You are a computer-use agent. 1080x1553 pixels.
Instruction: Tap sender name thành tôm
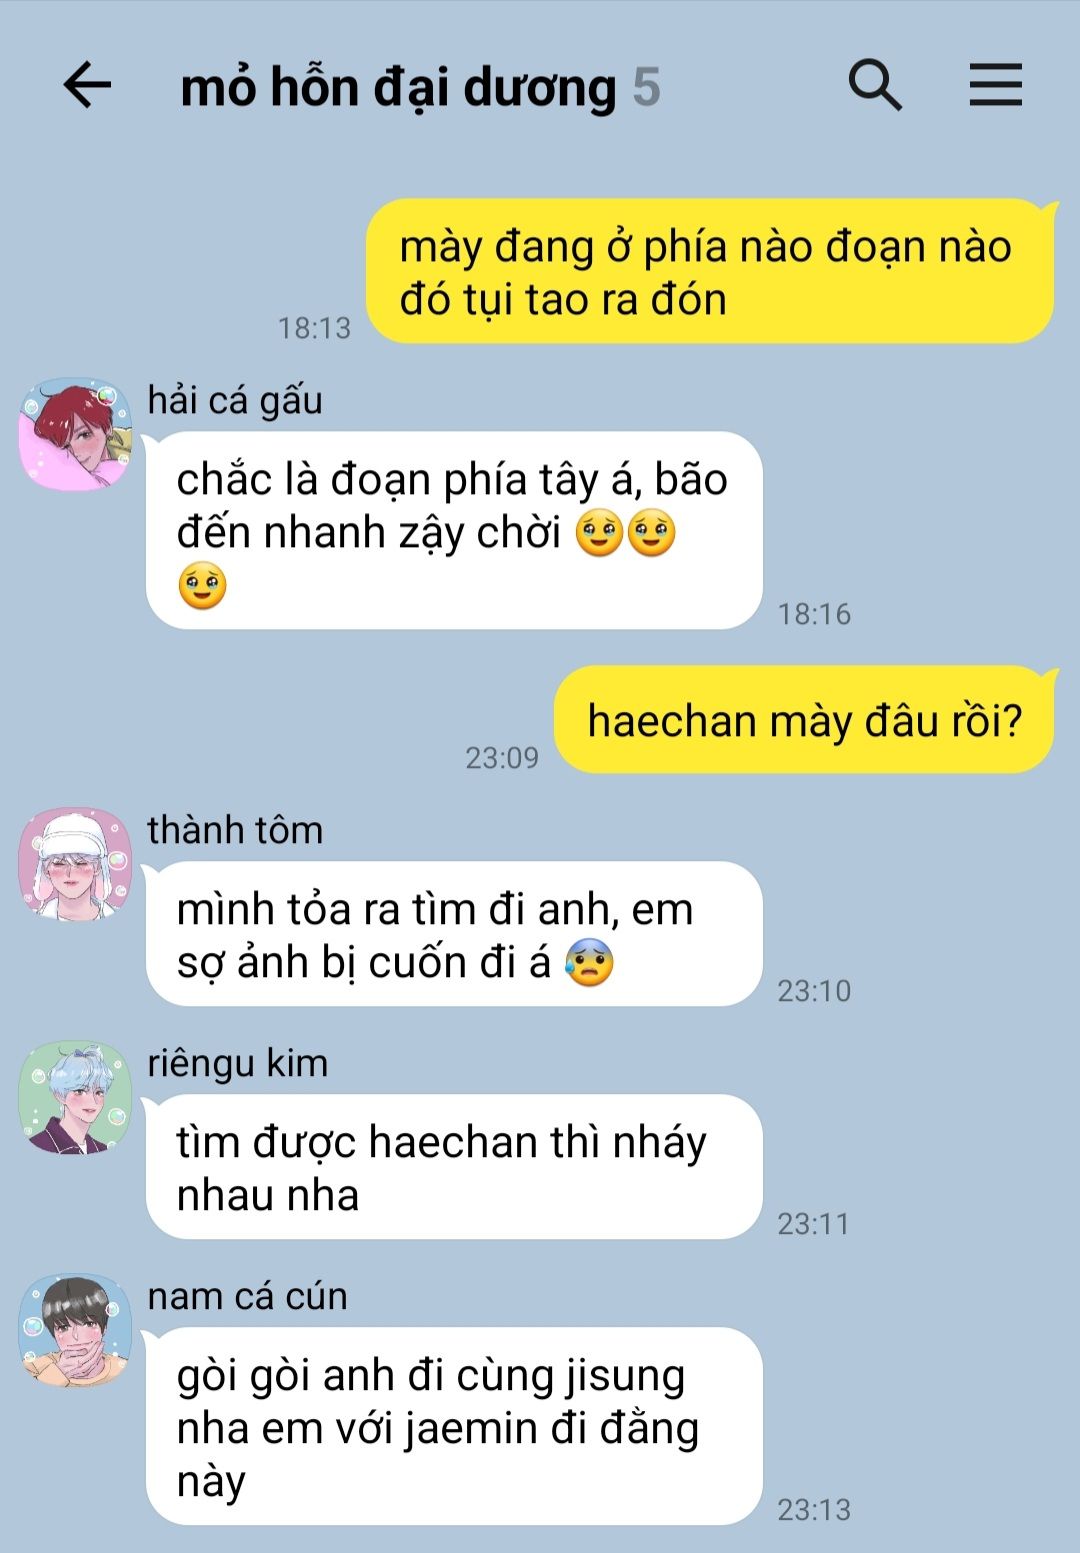(235, 830)
